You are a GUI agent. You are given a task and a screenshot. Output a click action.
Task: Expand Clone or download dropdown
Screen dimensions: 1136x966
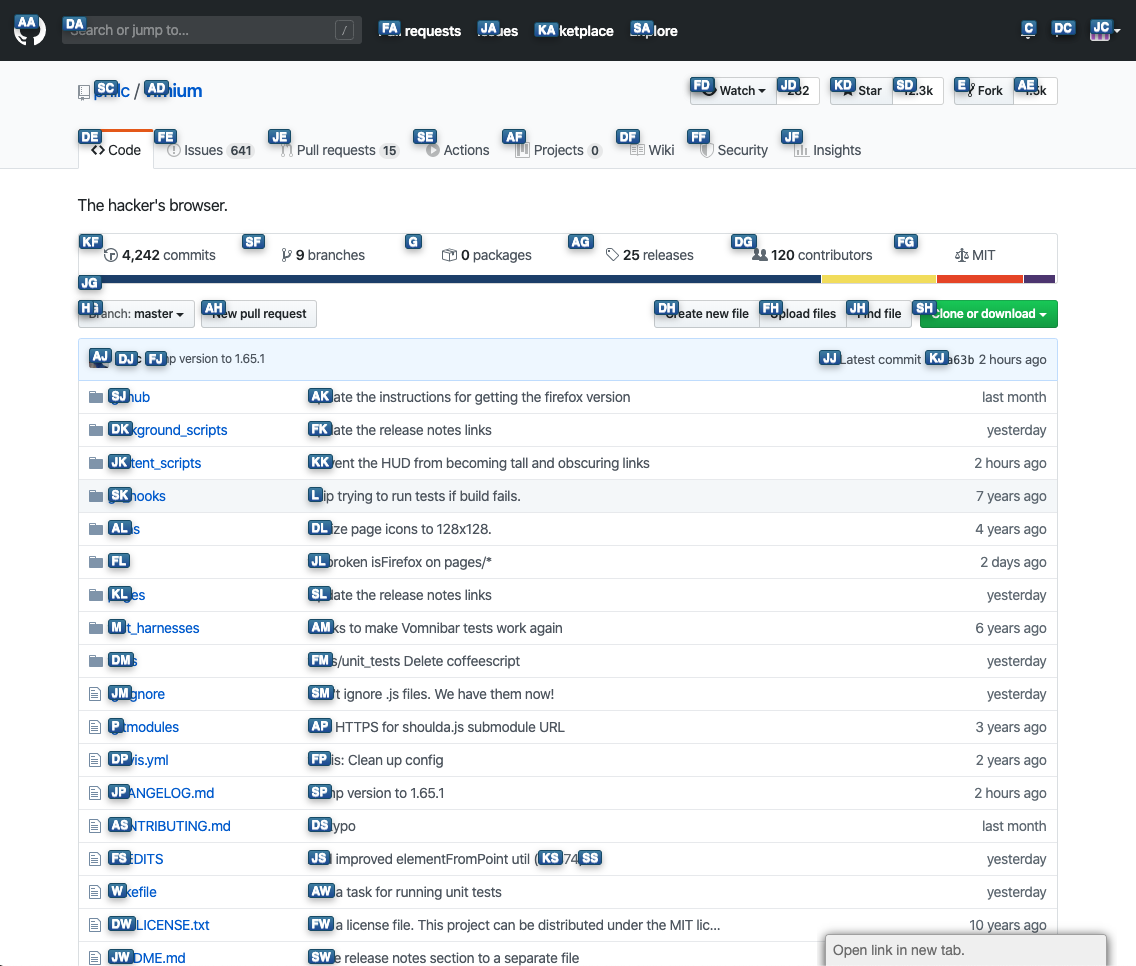988,314
